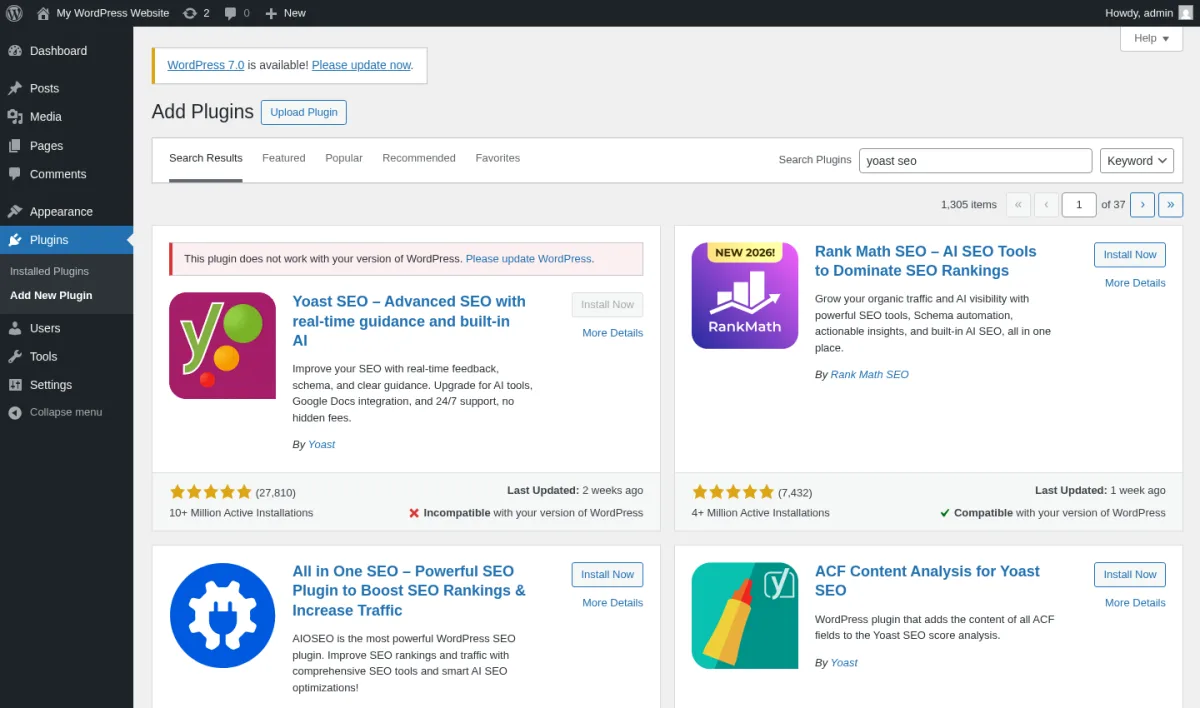
Task: Click the 10+ Million Active Installations text
Action: point(241,513)
